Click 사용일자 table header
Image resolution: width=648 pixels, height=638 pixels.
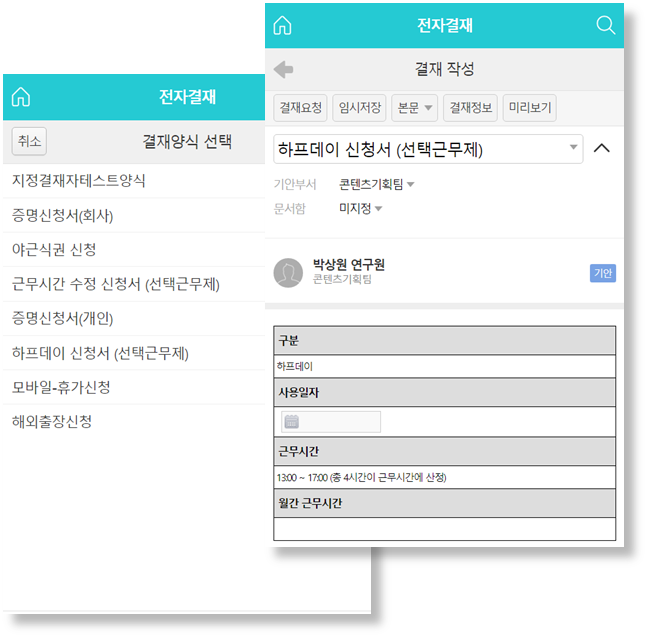[x=445, y=392]
